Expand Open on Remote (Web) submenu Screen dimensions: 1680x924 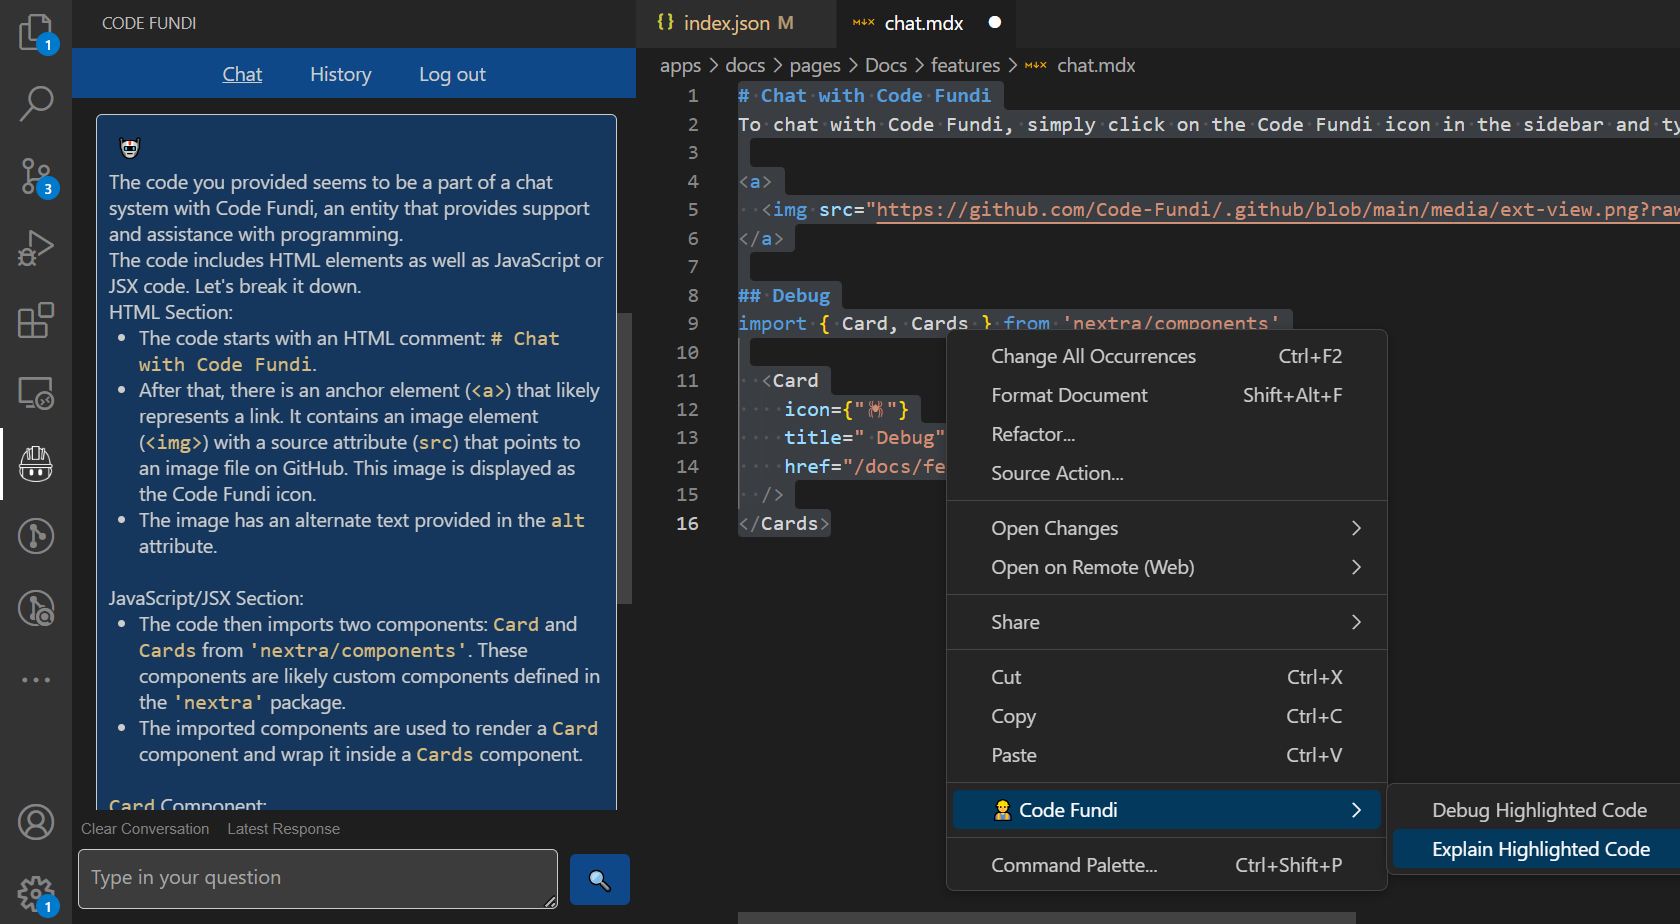(x=1166, y=567)
